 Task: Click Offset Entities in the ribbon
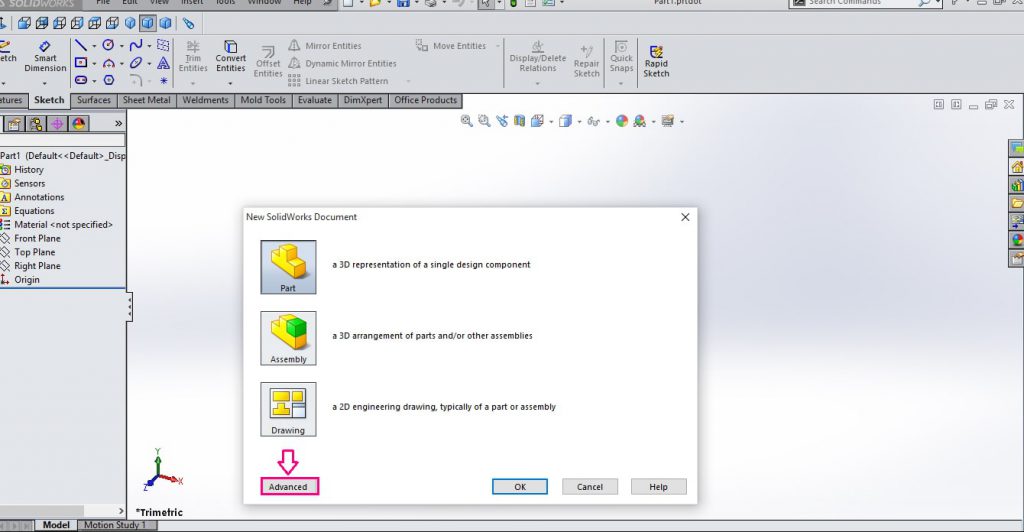(268, 63)
